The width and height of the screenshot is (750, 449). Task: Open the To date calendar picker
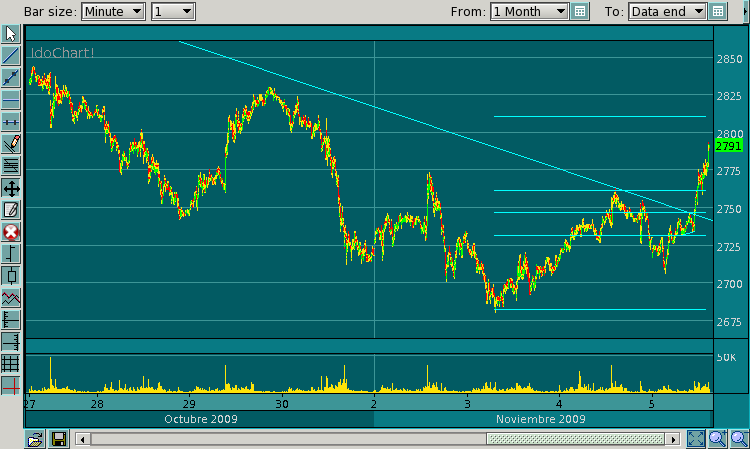click(718, 11)
